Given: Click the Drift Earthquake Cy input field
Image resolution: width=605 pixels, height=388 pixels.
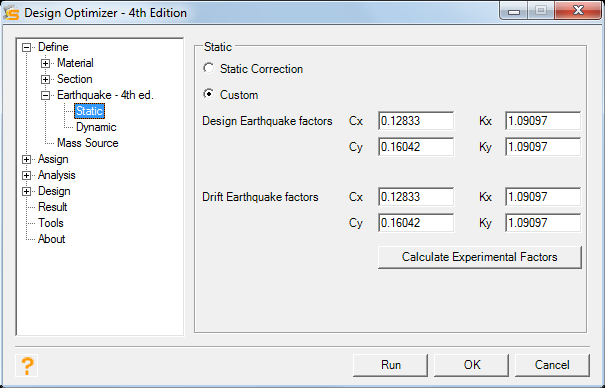Looking at the screenshot, I should [x=416, y=223].
